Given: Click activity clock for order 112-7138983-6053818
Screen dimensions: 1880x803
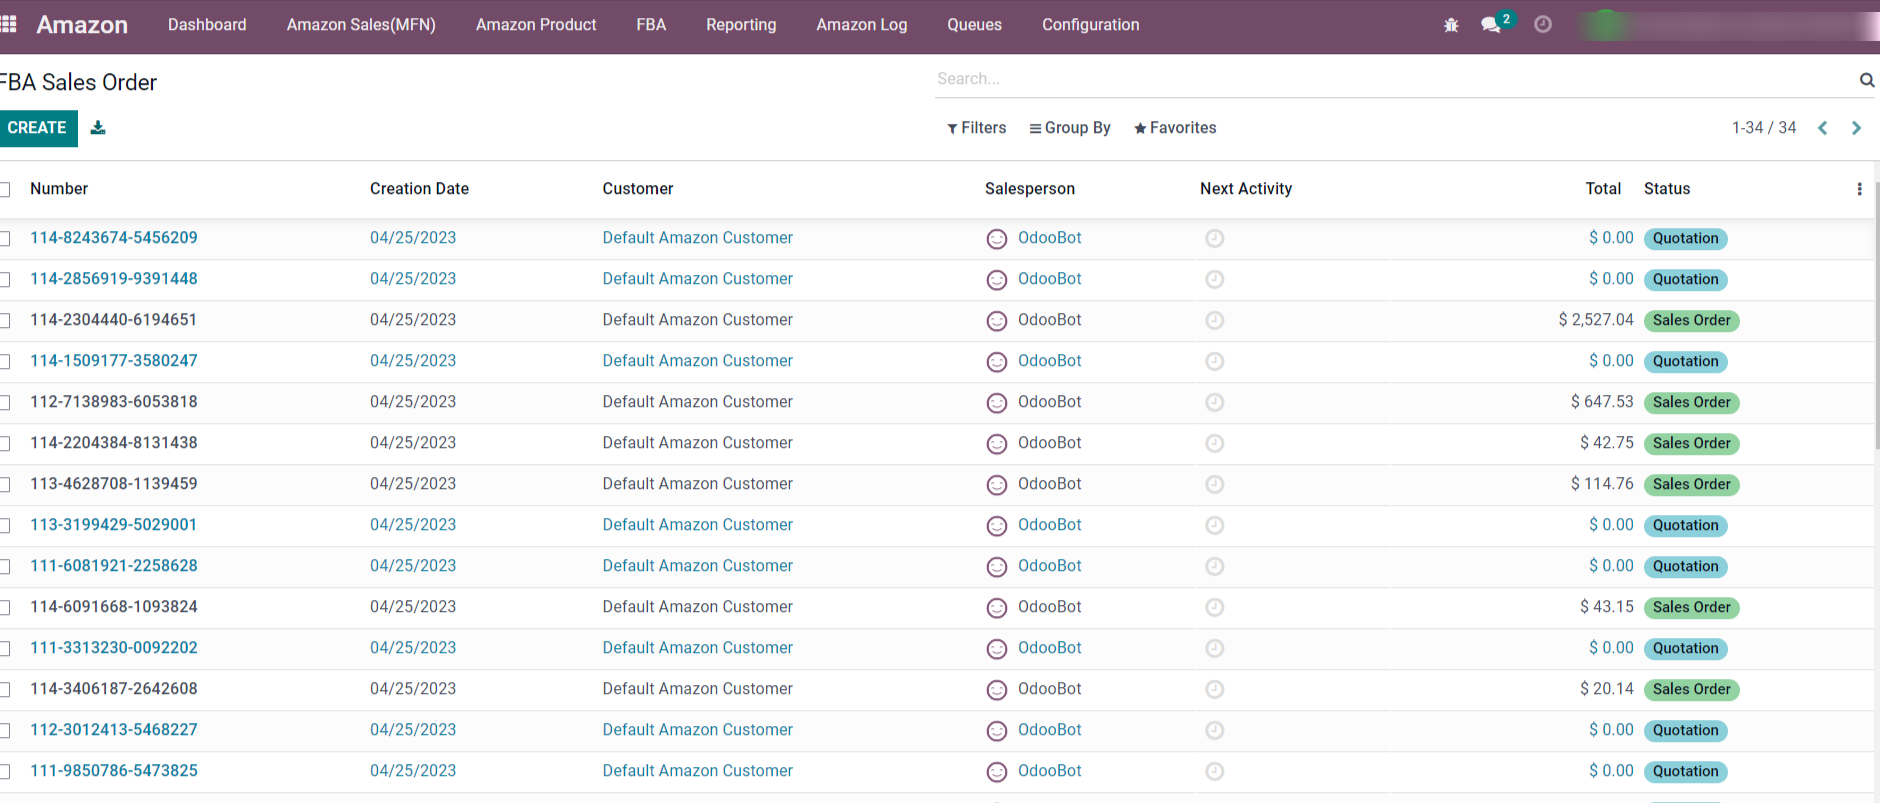Looking at the screenshot, I should pyautogui.click(x=1214, y=402).
